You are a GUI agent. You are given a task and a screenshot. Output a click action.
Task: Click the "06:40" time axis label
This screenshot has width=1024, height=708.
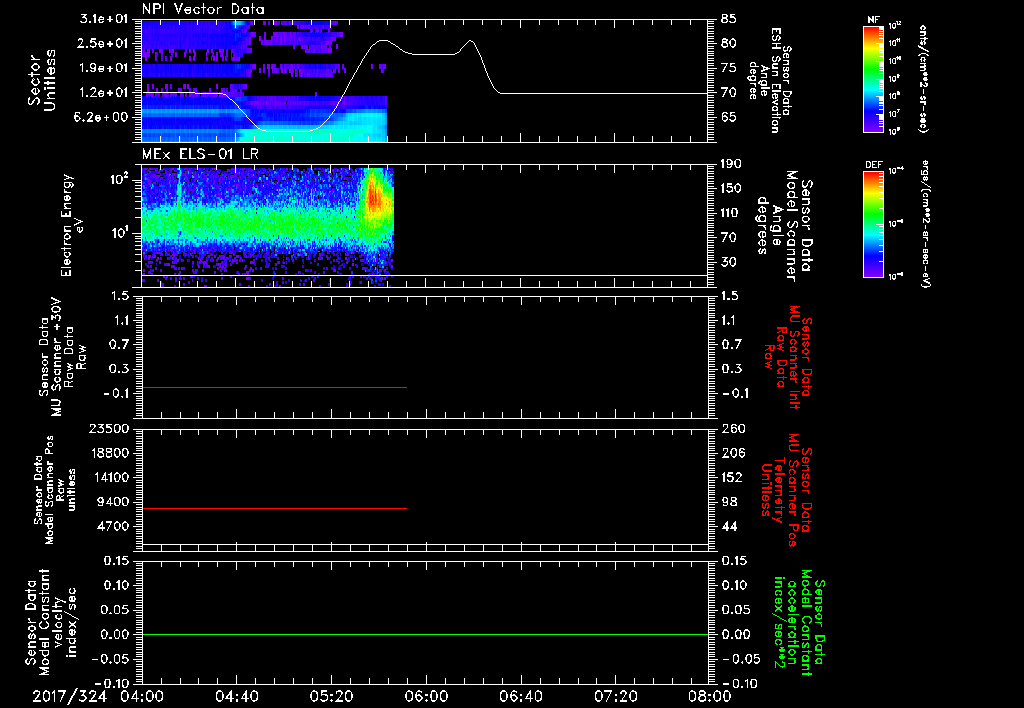(520, 696)
